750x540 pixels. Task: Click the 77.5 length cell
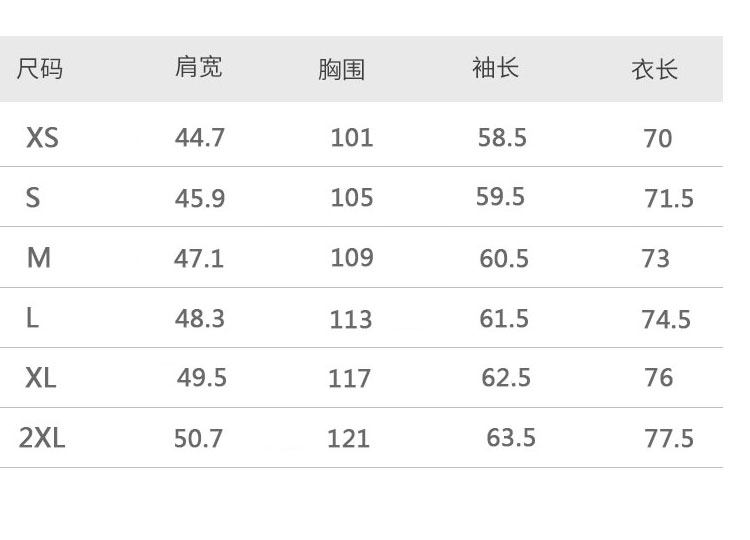(x=669, y=438)
